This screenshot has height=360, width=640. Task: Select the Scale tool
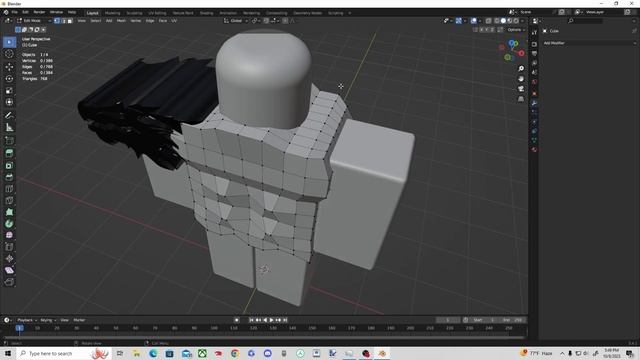click(x=9, y=90)
